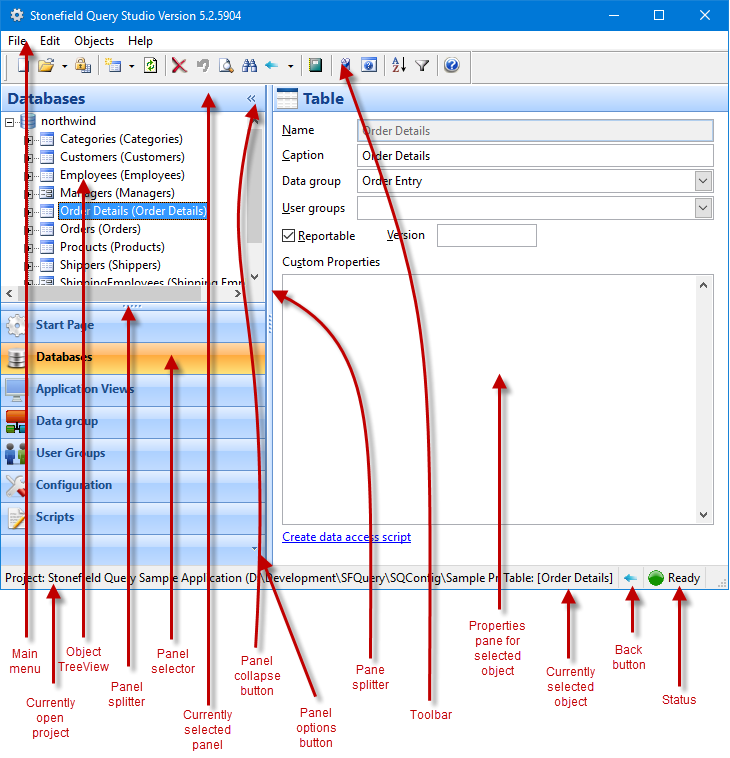Open the Data group dropdown

coord(703,181)
